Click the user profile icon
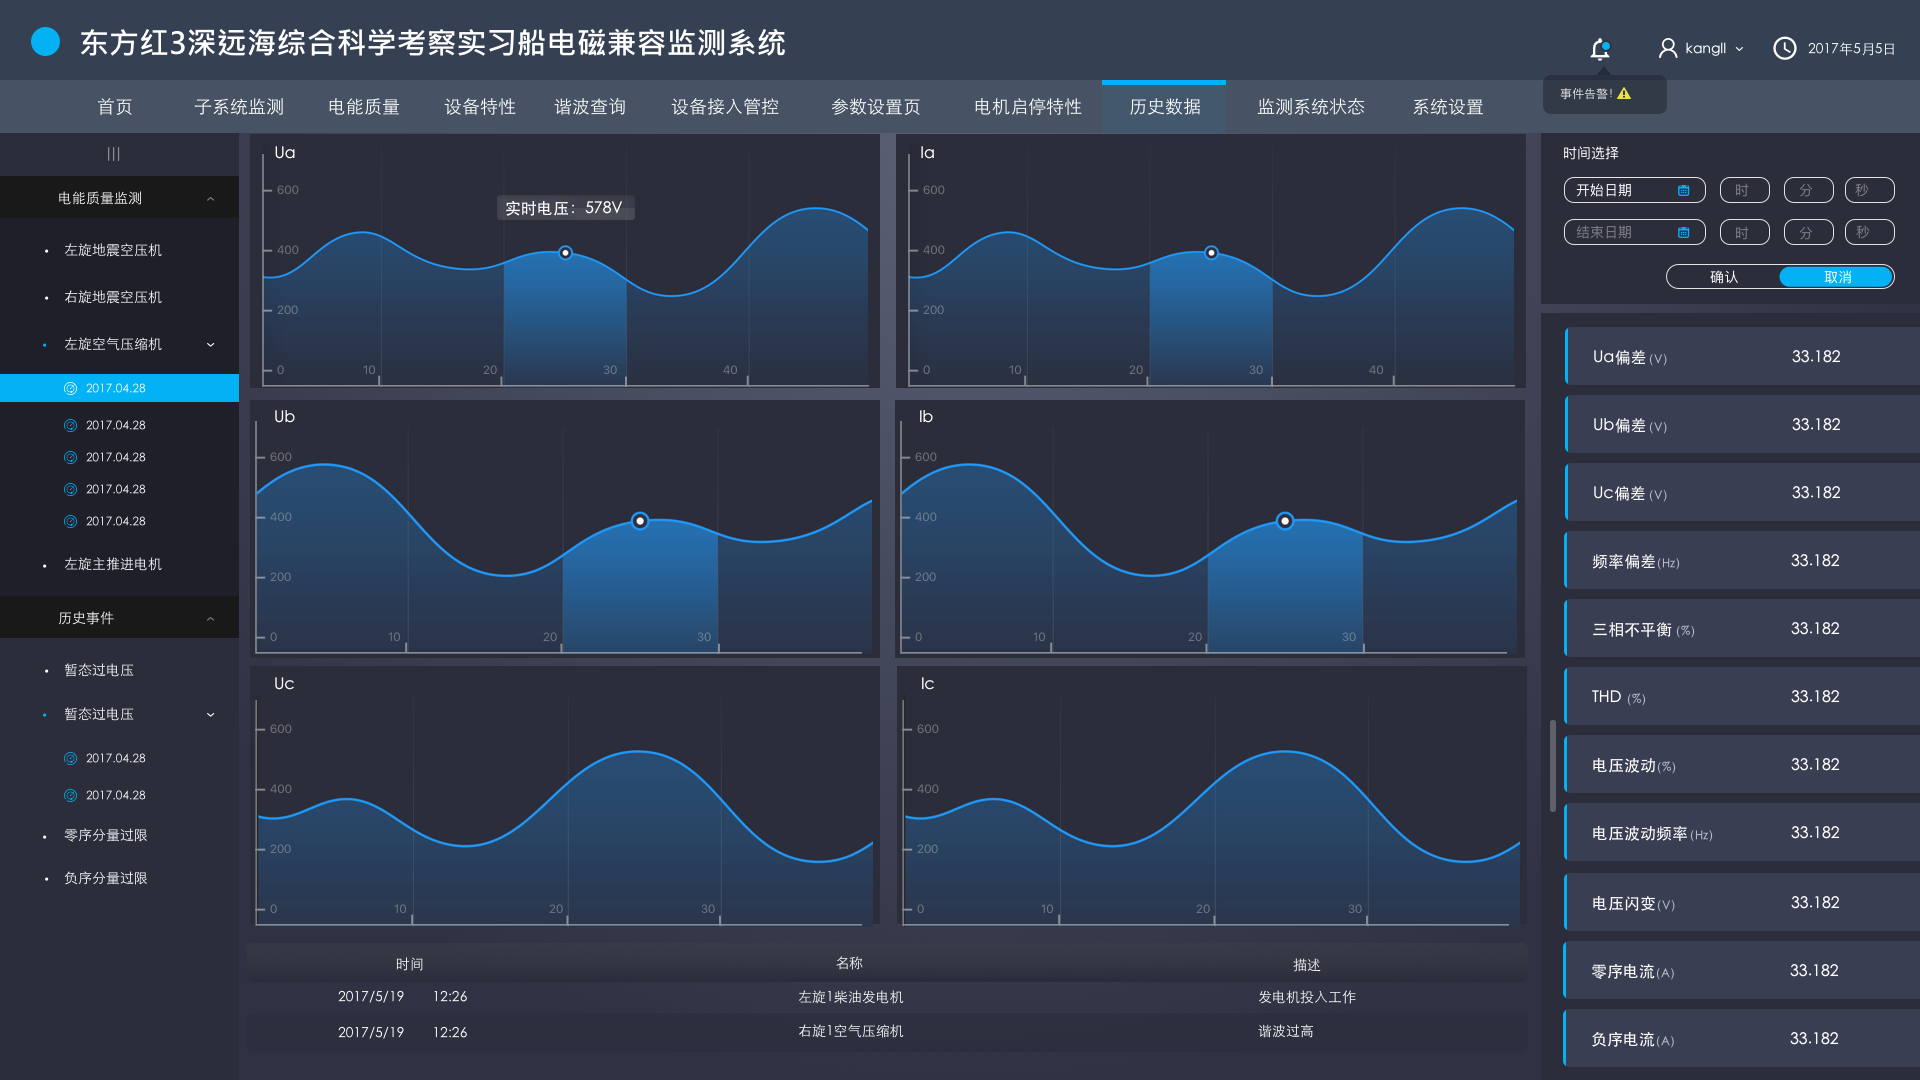 pos(1667,48)
